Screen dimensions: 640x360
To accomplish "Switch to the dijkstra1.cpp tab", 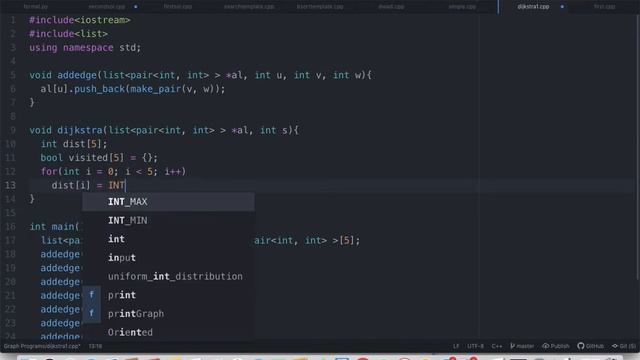I will 533,7.
